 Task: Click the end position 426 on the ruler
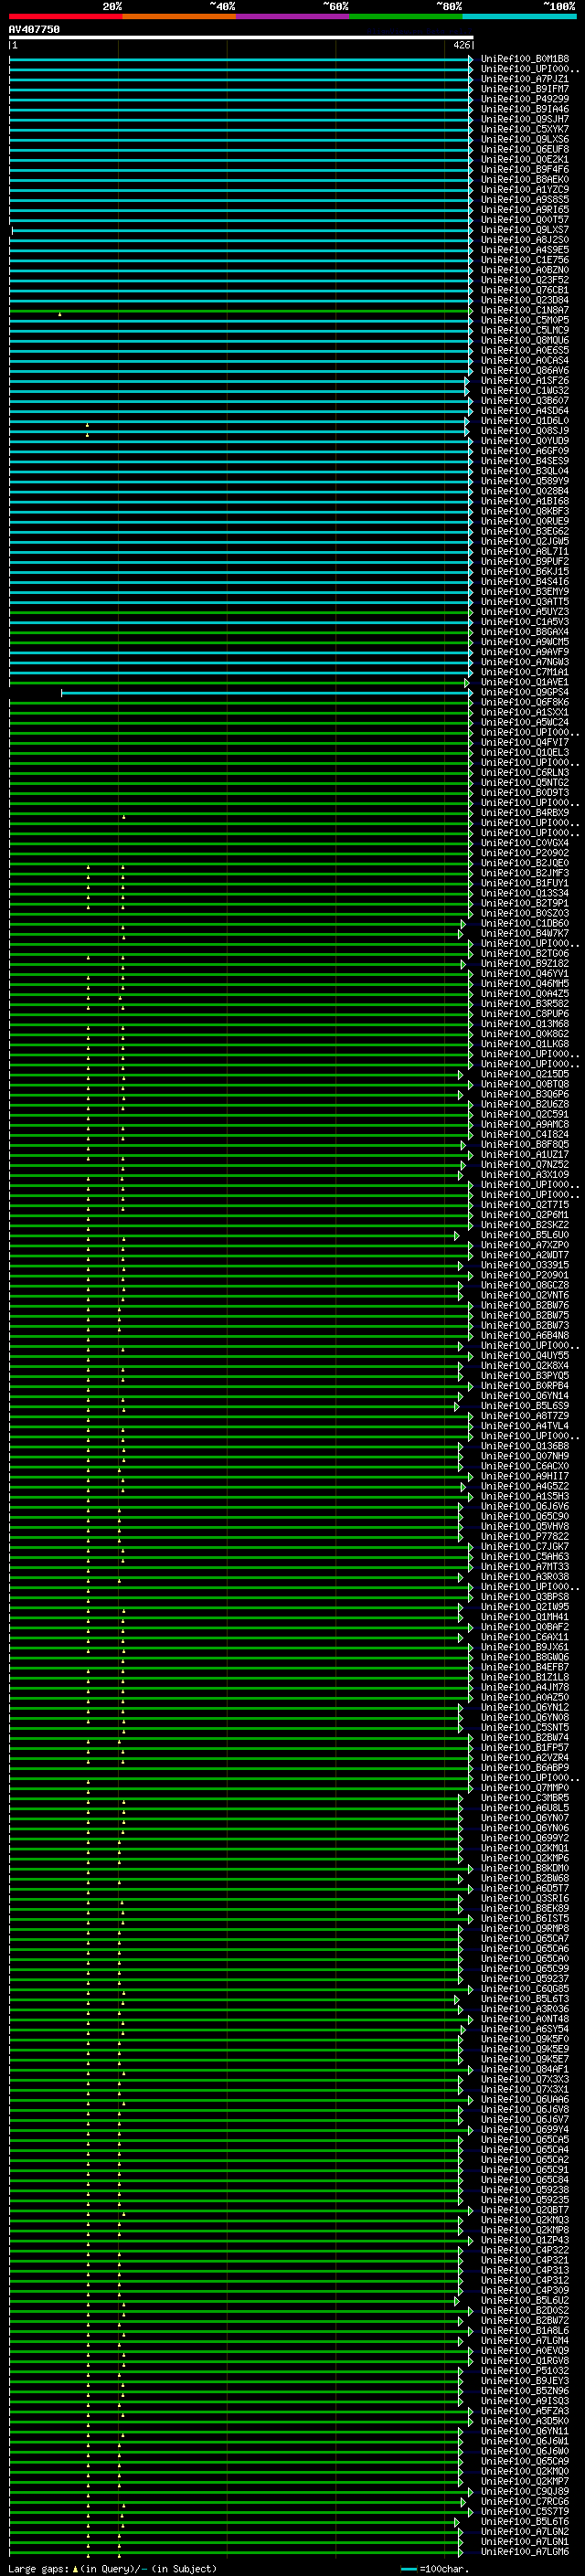tap(461, 46)
